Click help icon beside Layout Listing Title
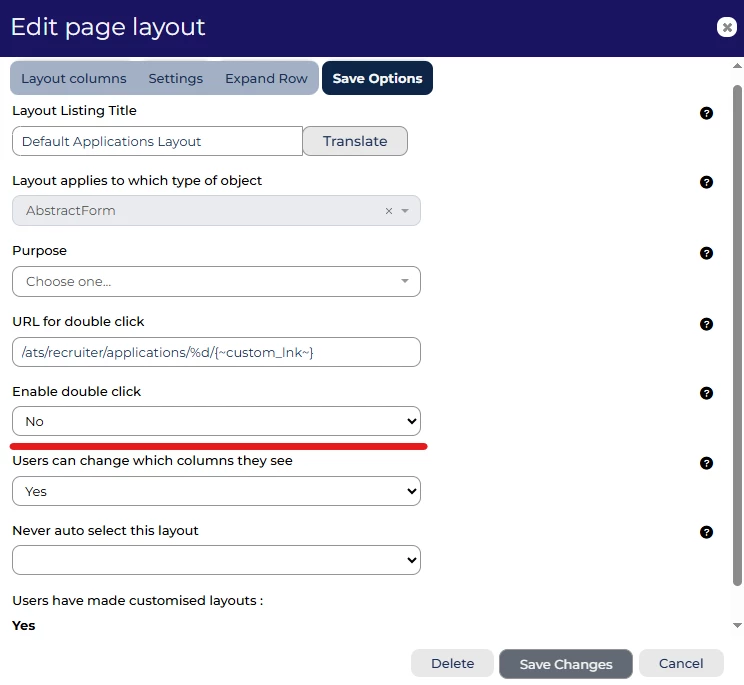The image size is (744, 685). click(706, 113)
